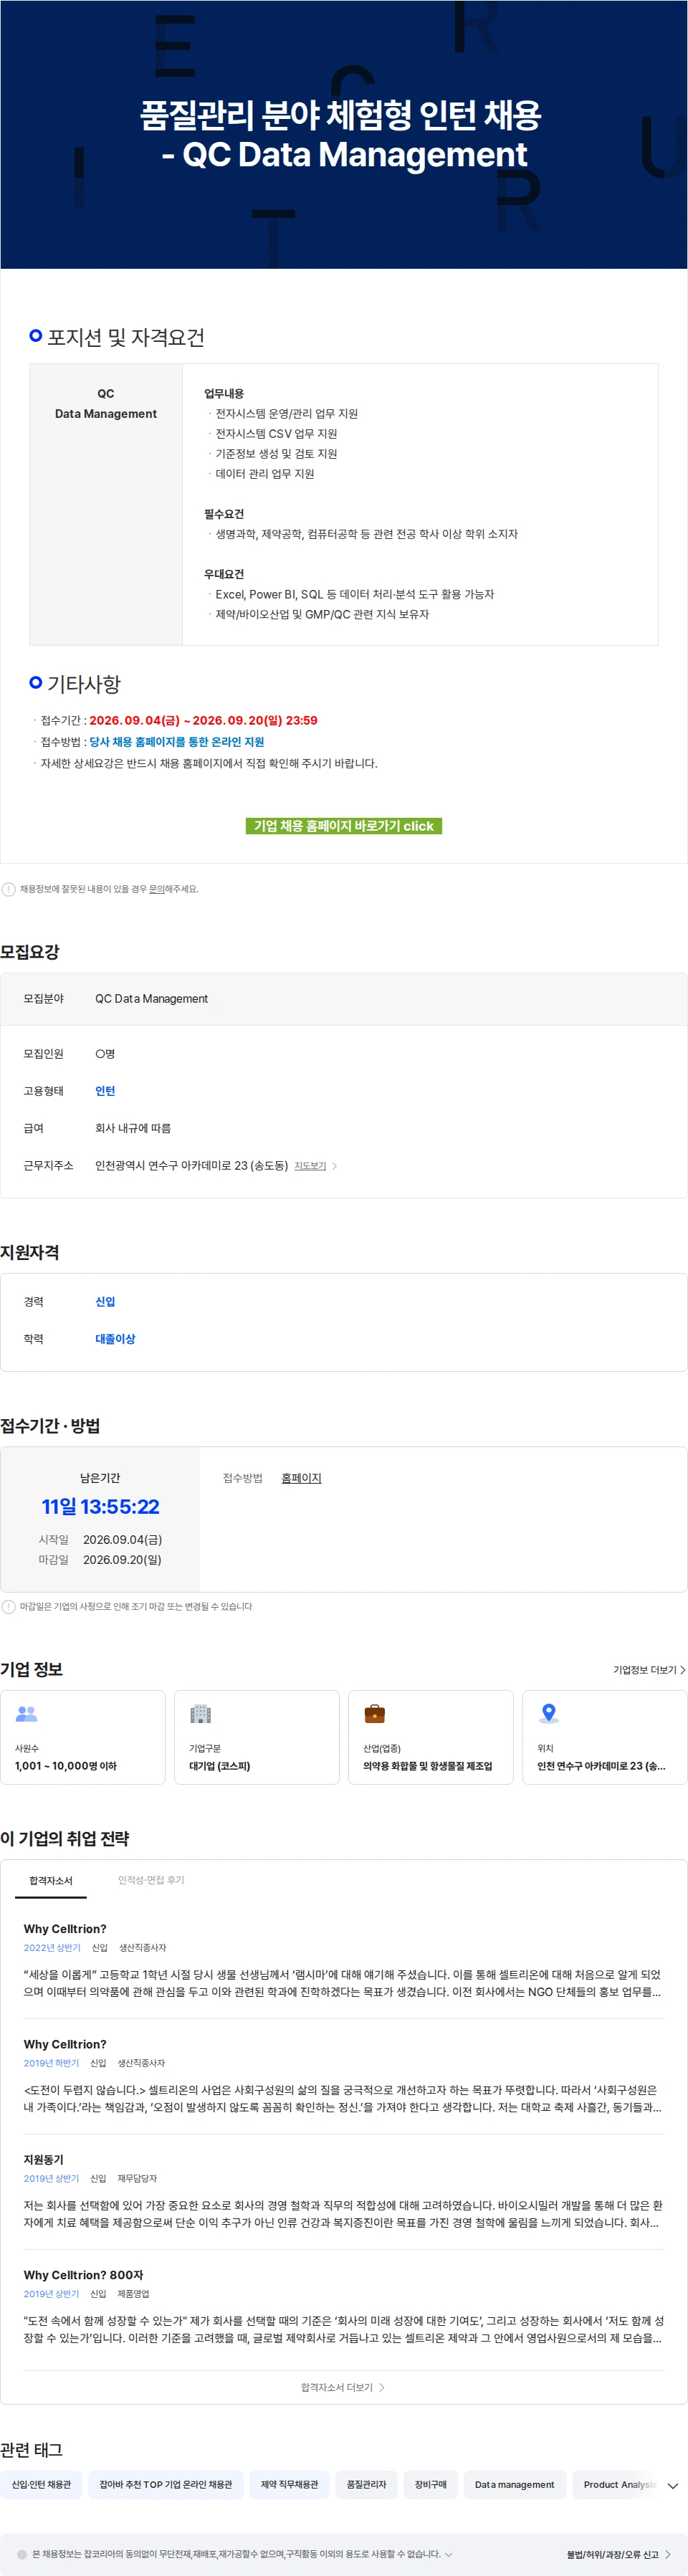Select the 장비구매 tag
Viewport: 688px width, 2576px height.
[431, 2484]
